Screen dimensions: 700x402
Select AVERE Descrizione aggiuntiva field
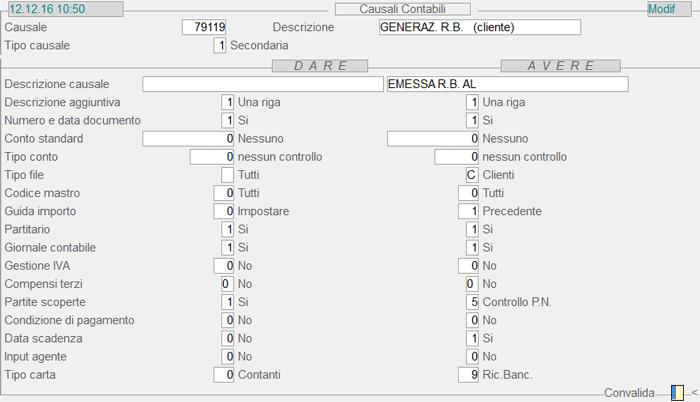472,102
